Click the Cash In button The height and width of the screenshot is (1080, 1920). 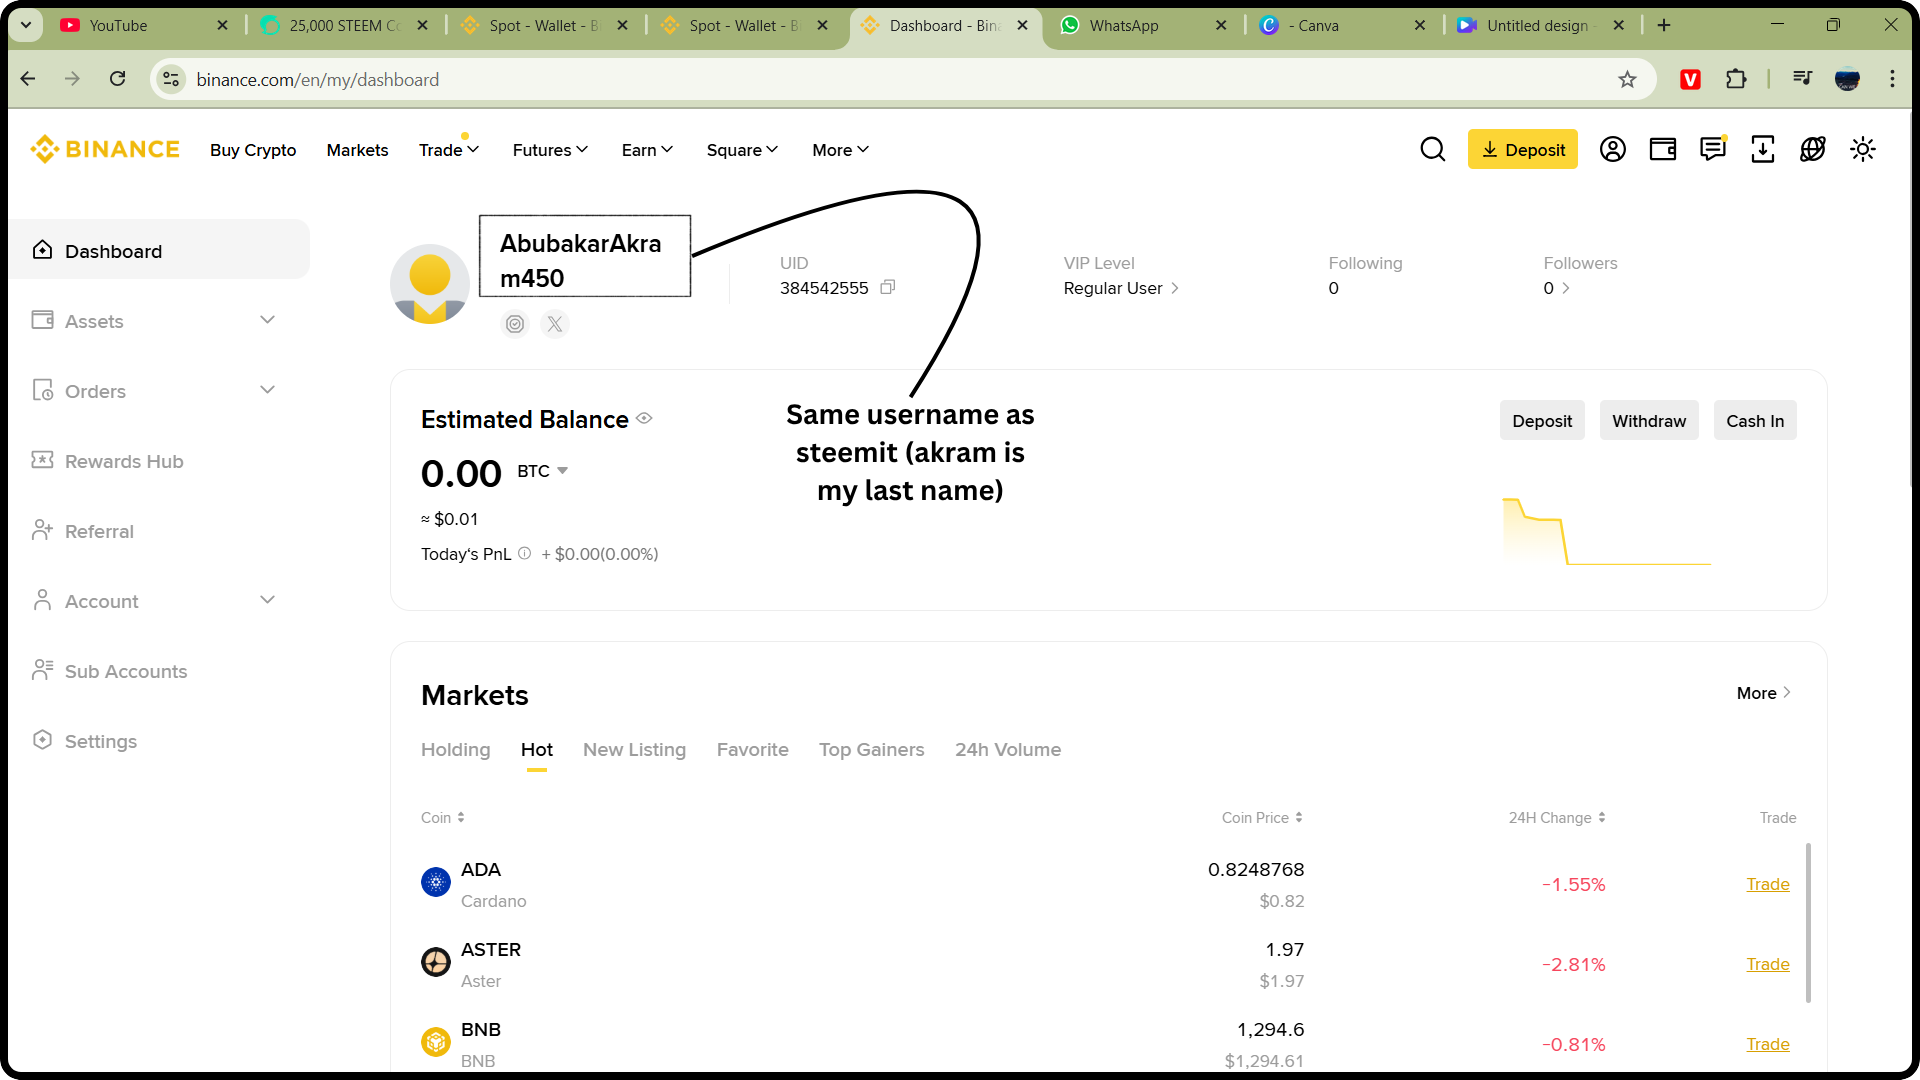1754,421
